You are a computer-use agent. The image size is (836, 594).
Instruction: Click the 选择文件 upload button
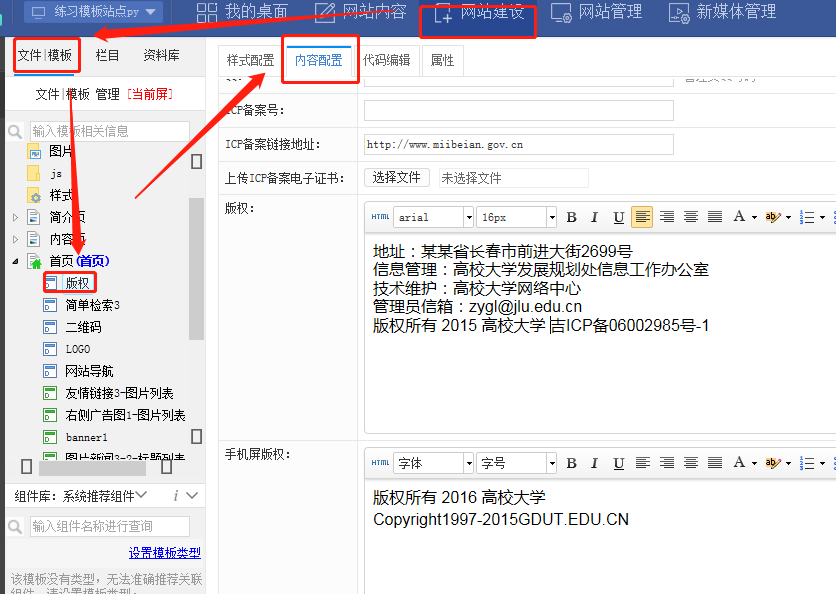tap(396, 177)
